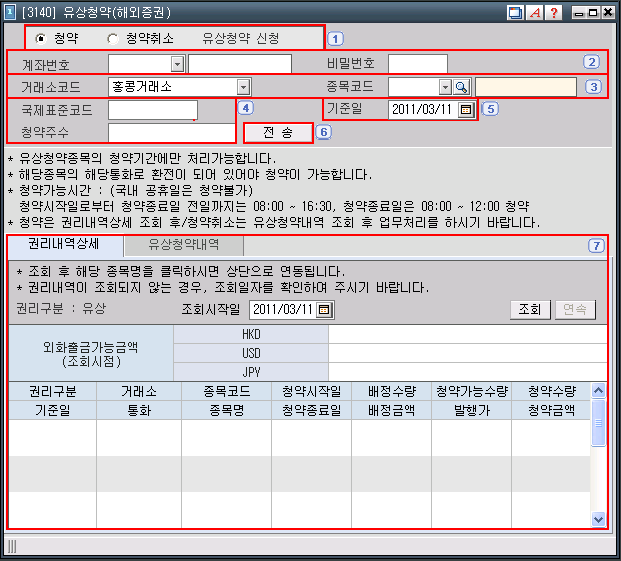621x561 pixels.
Task: Click the 기준일 date field
Action: (423, 109)
